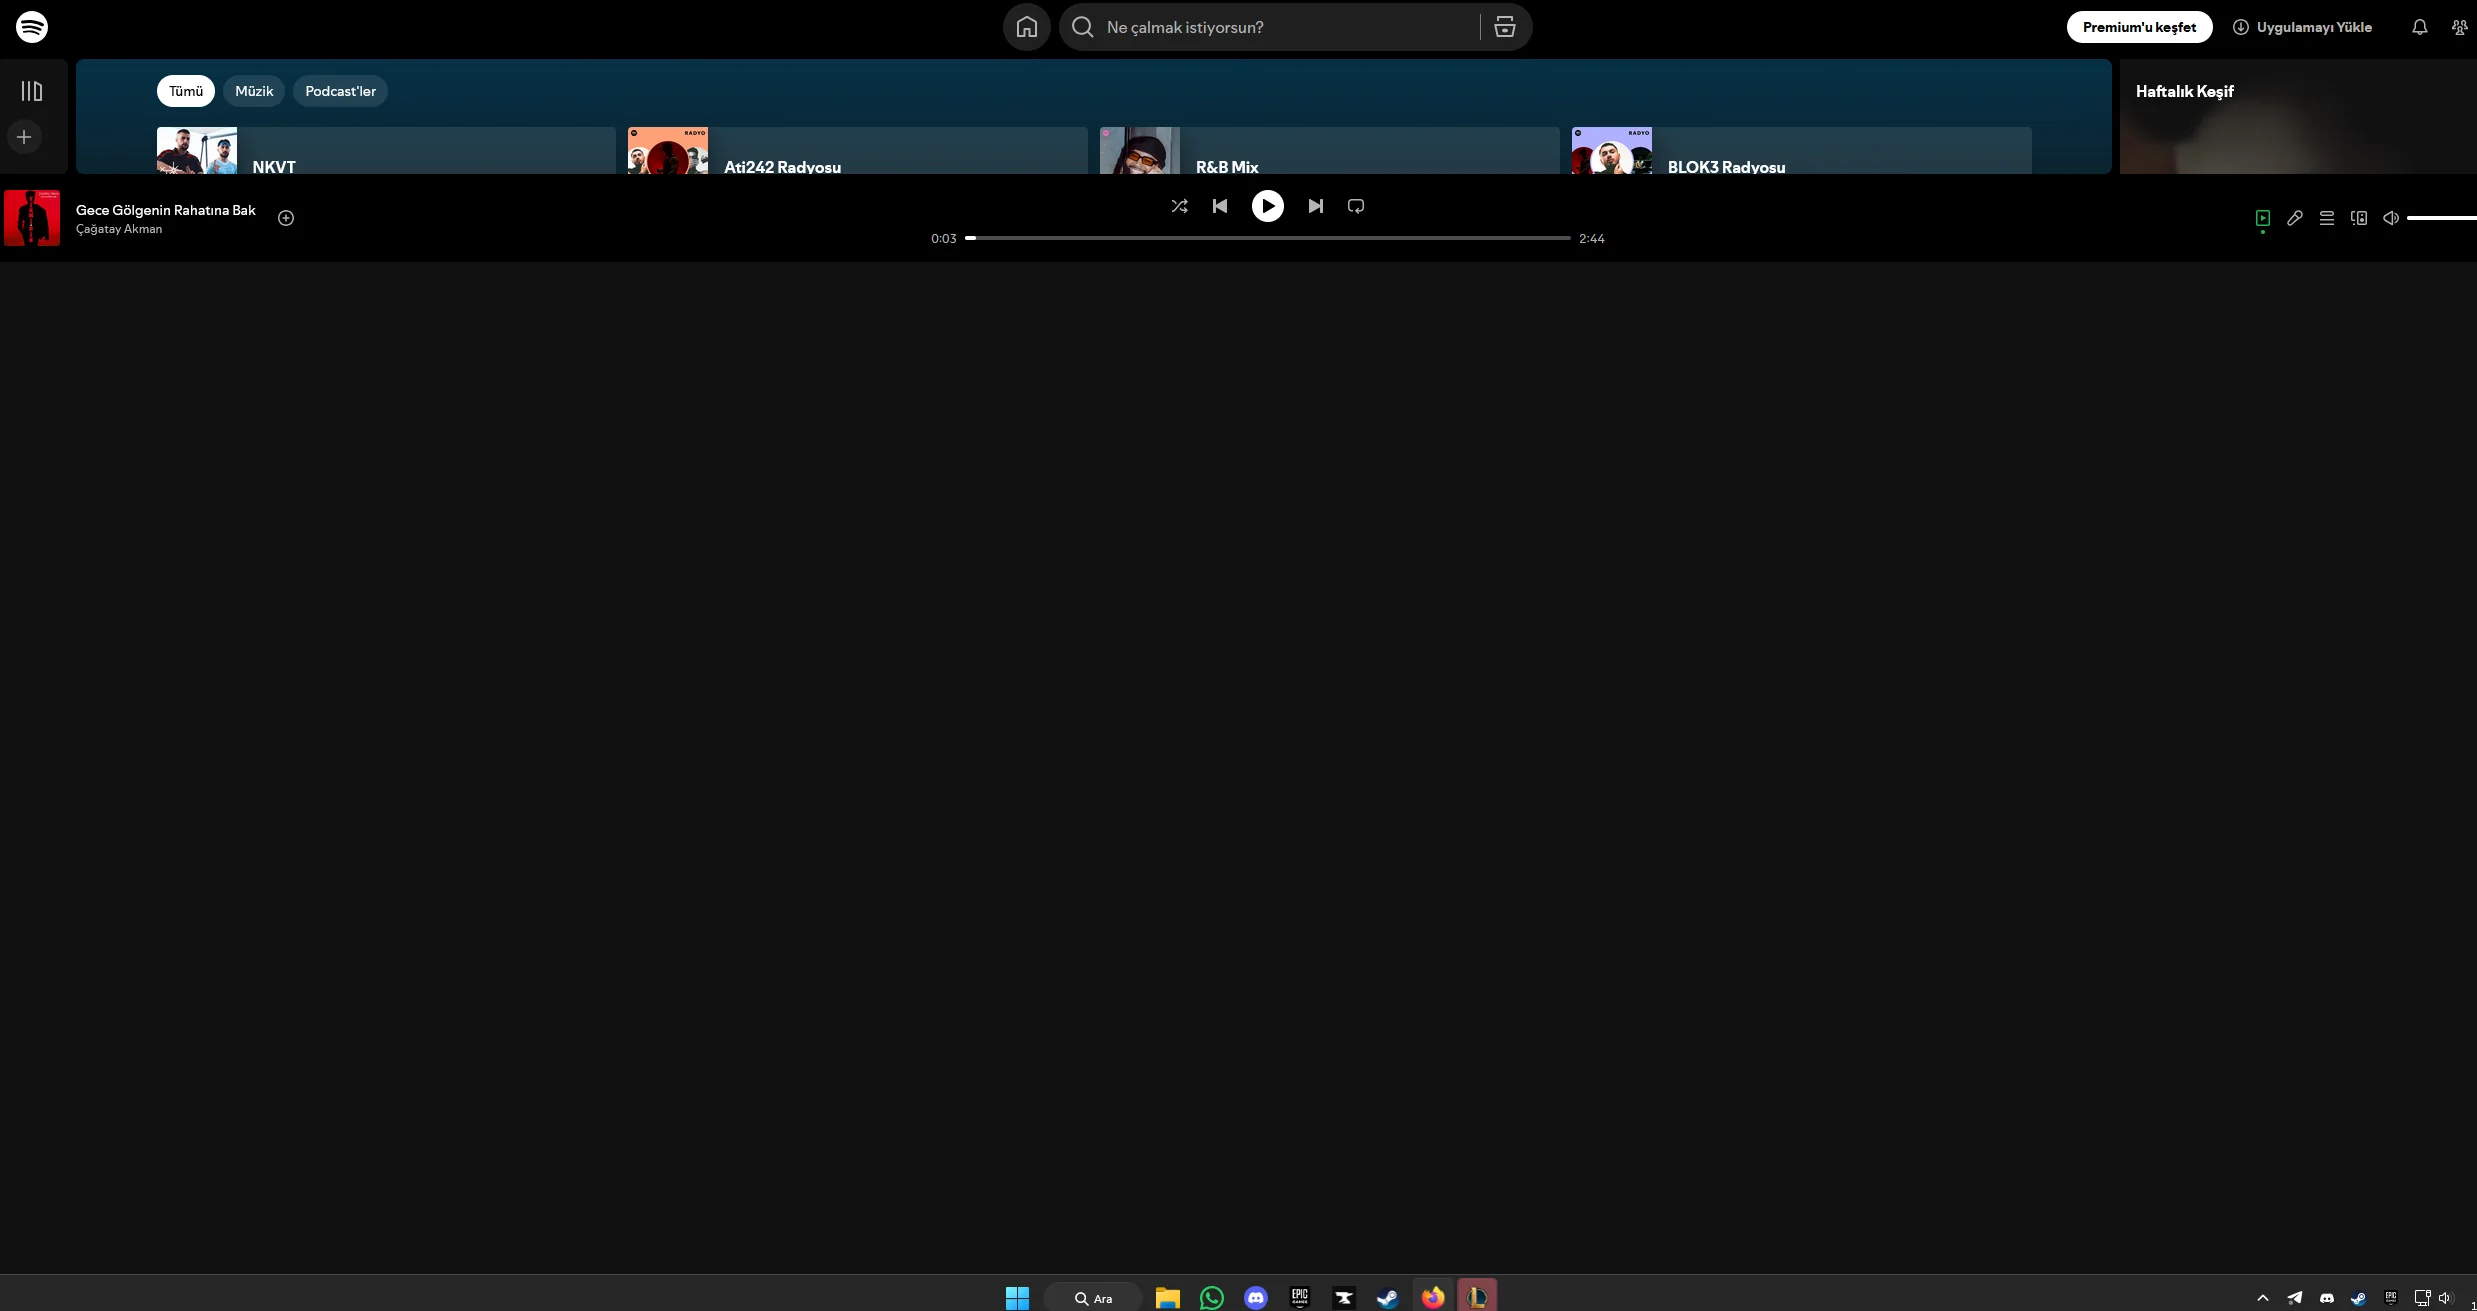Open the connect to device icon
The height and width of the screenshot is (1311, 2477).
[2358, 218]
